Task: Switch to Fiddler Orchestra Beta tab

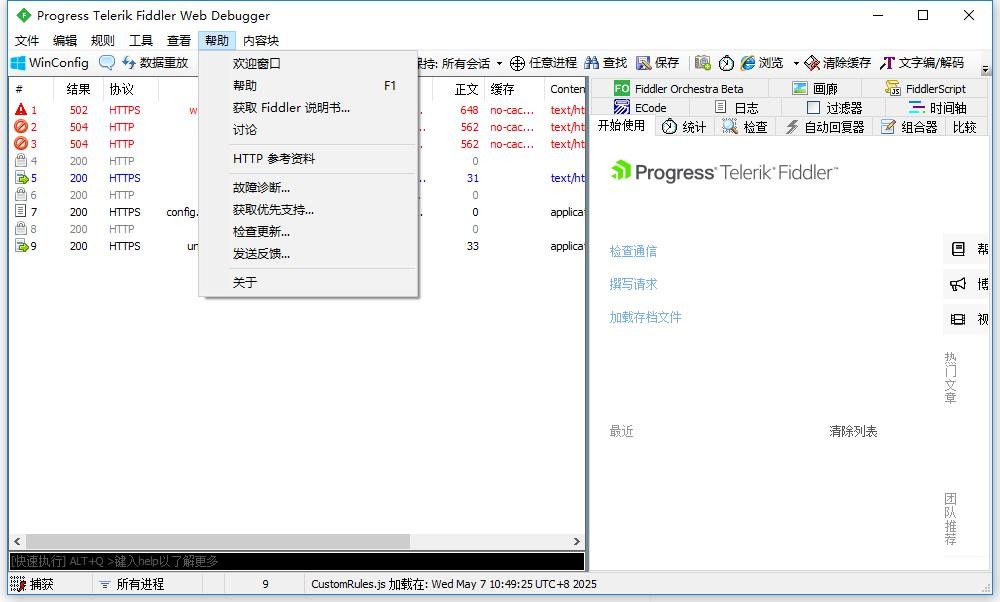Action: tap(679, 89)
